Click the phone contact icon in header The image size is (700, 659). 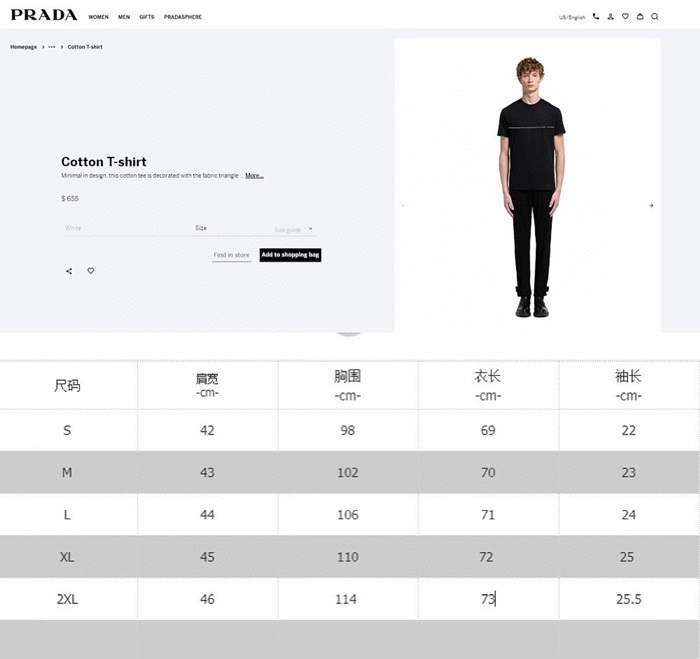tap(596, 17)
